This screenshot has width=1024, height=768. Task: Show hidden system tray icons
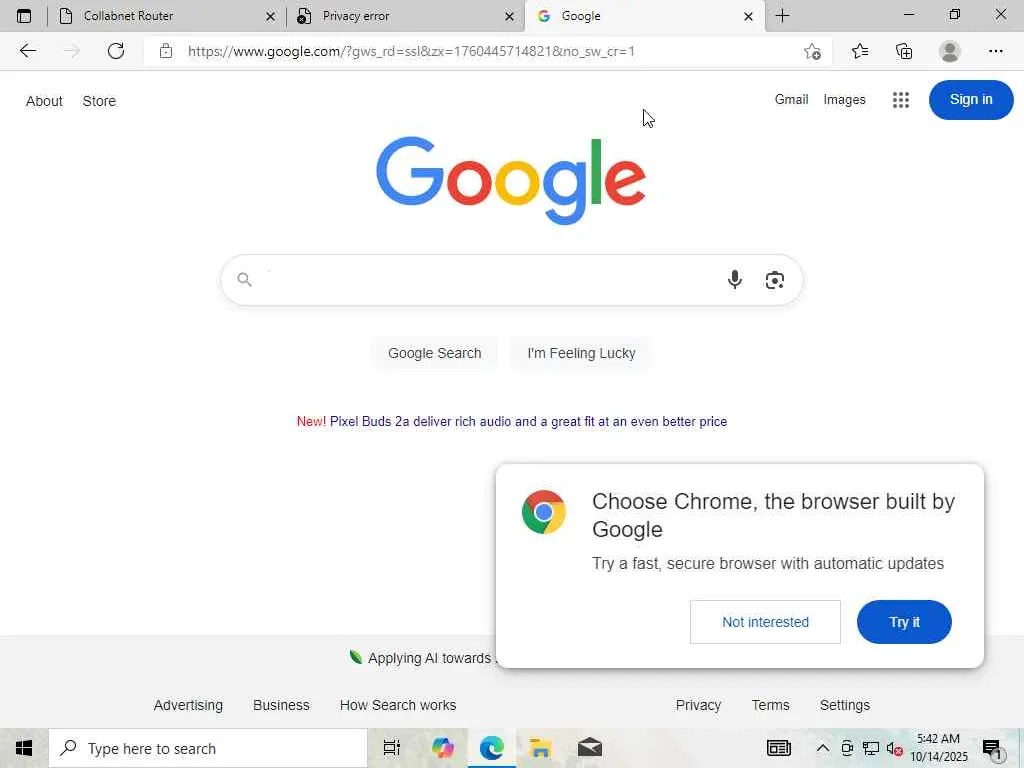pyautogui.click(x=823, y=748)
